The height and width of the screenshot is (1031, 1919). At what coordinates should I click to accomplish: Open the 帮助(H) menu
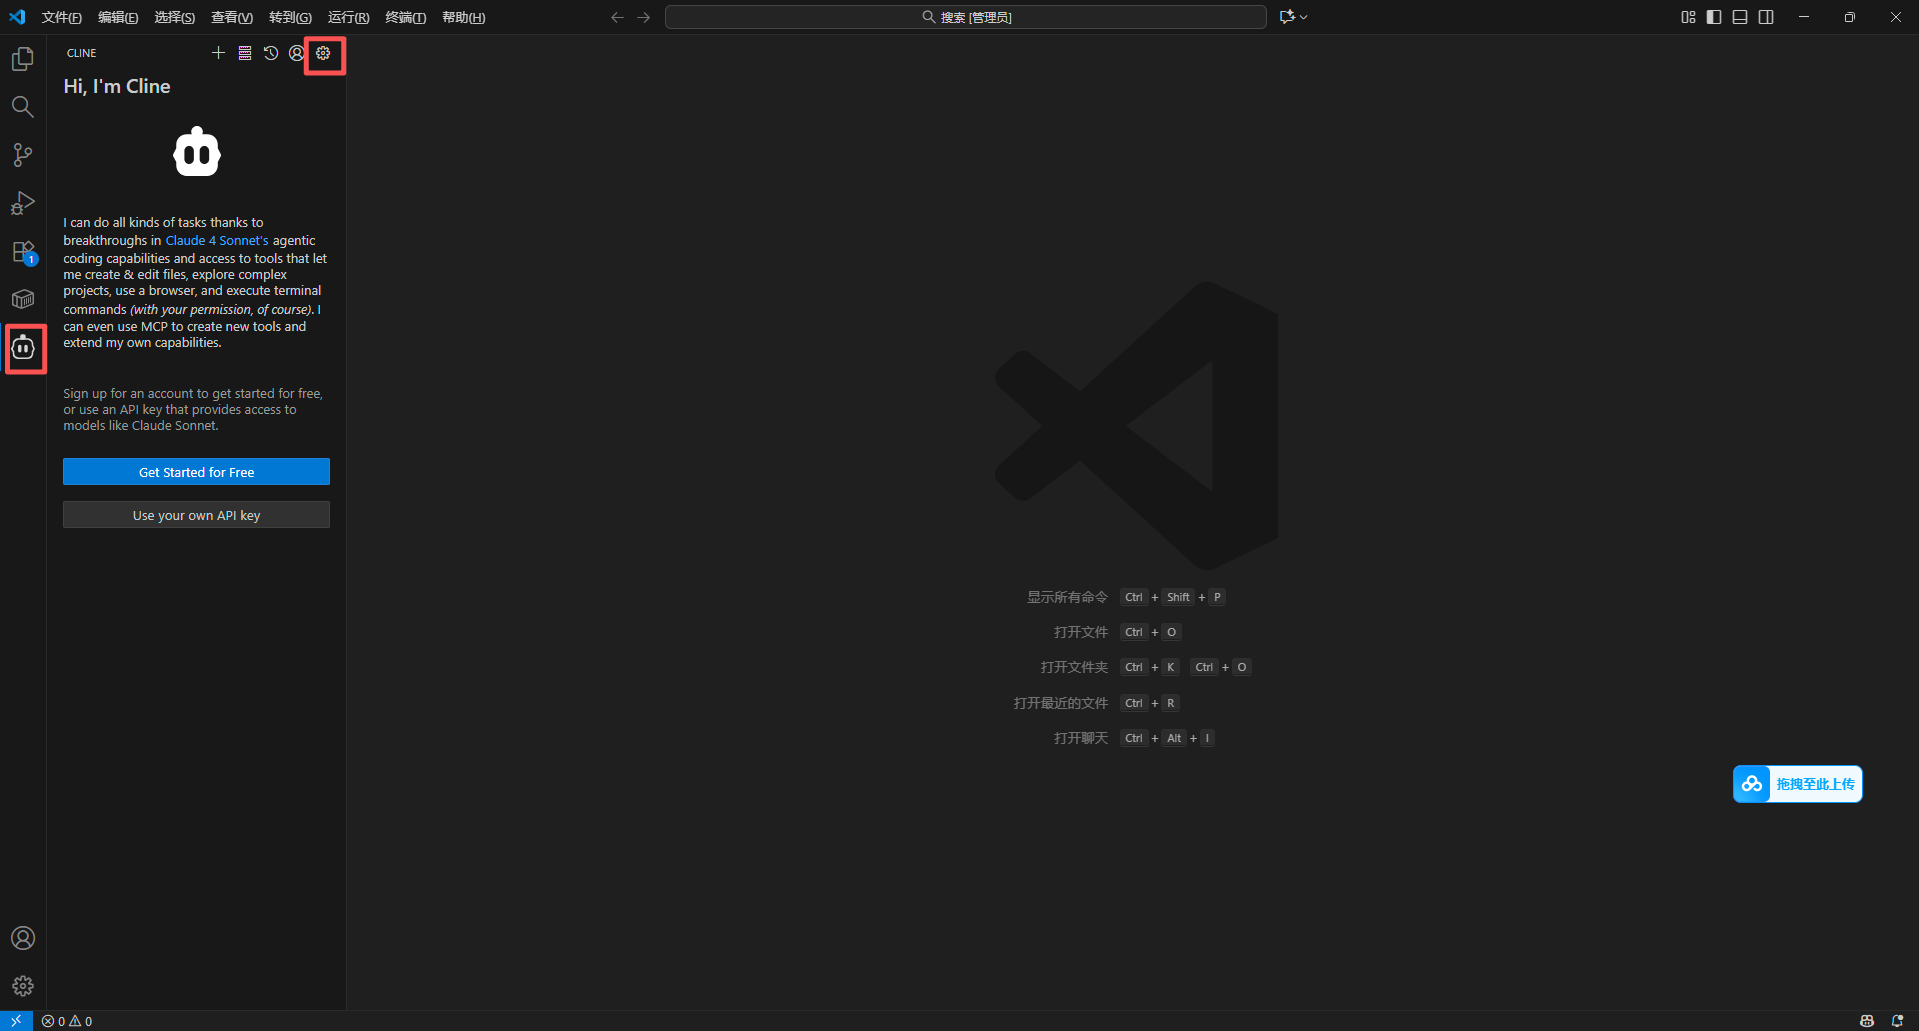point(463,17)
